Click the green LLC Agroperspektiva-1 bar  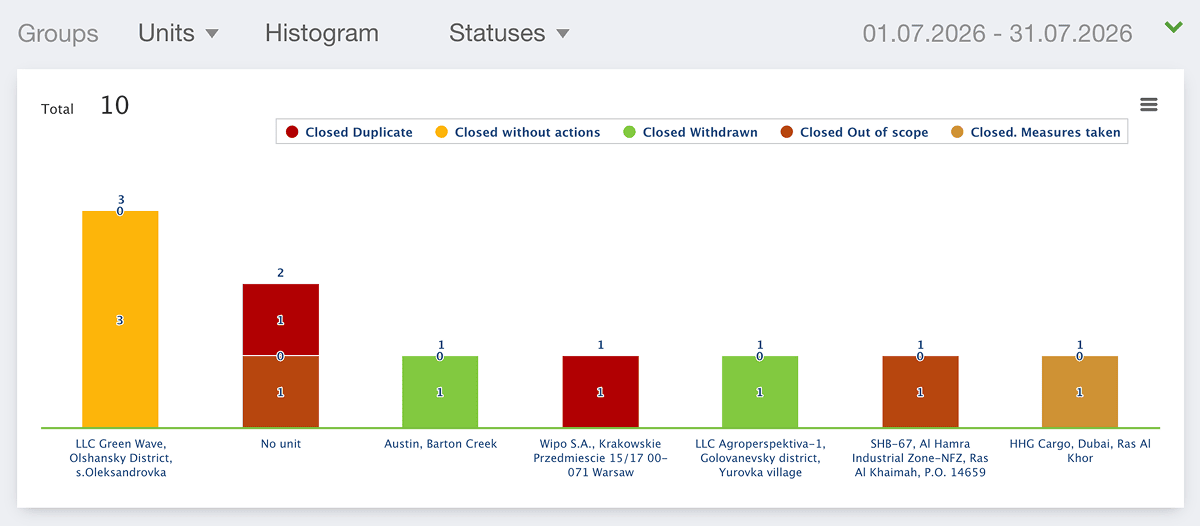point(760,392)
